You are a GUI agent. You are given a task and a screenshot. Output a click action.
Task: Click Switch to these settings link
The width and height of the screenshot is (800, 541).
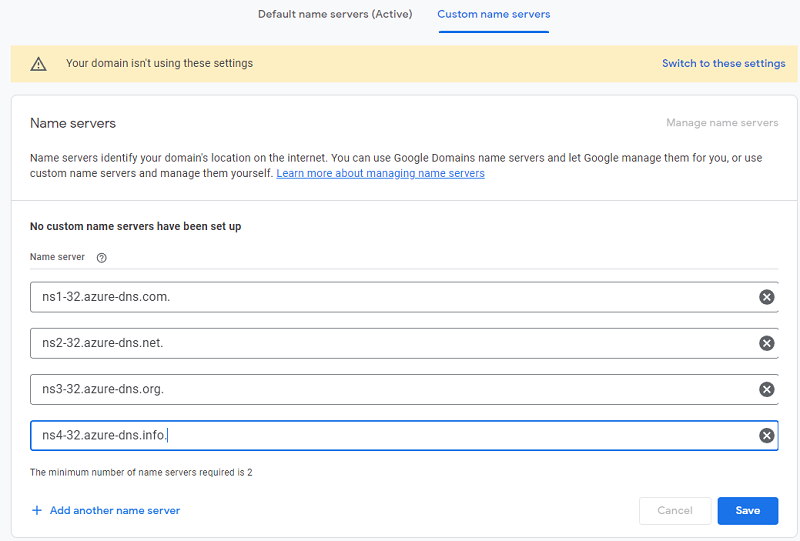pyautogui.click(x=723, y=63)
